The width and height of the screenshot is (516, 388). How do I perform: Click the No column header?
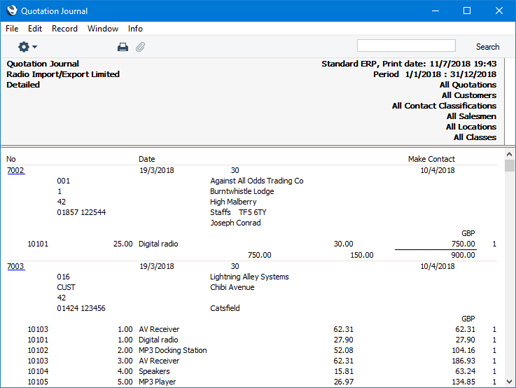pyautogui.click(x=11, y=159)
